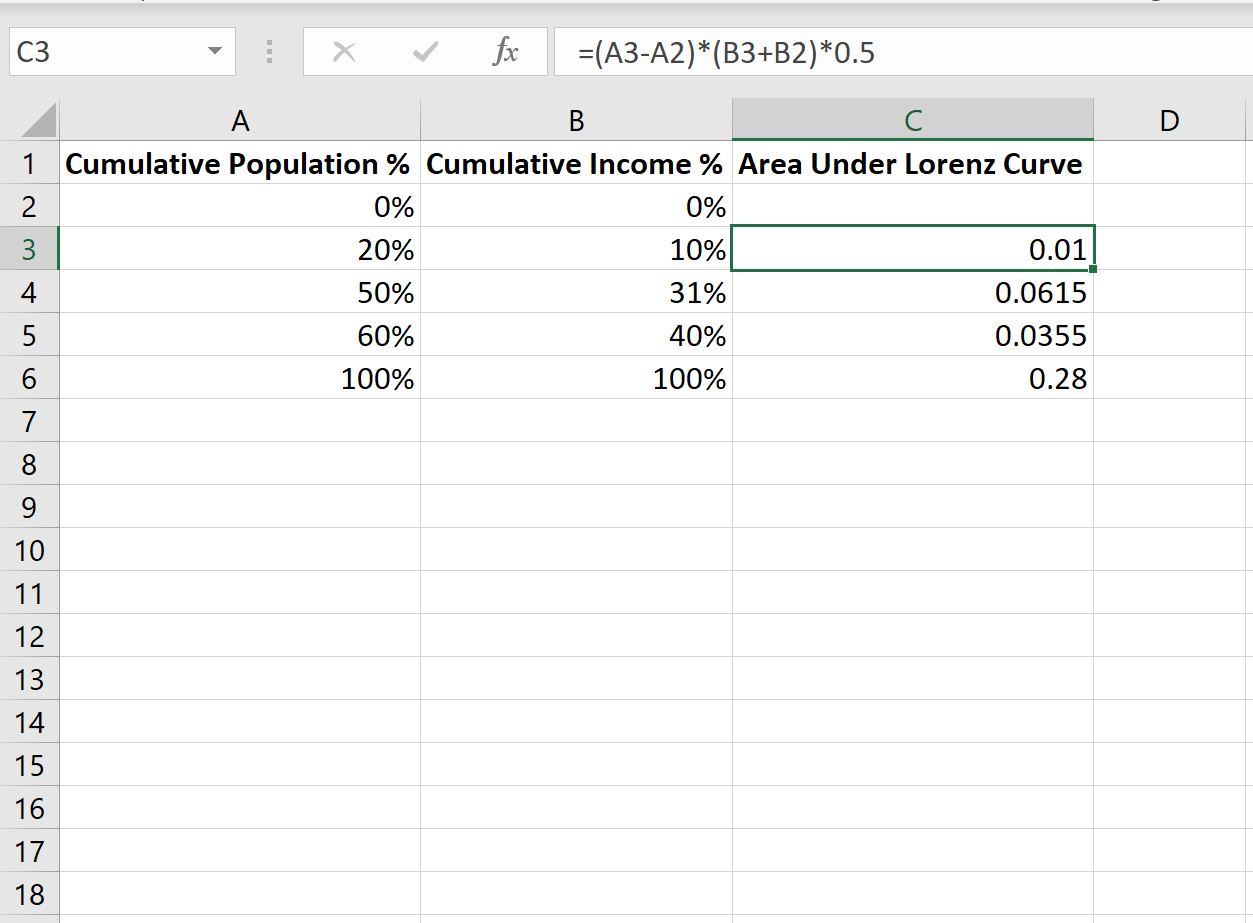The height and width of the screenshot is (923, 1253).
Task: Open the Name Box dropdown arrow
Action: pos(214,51)
